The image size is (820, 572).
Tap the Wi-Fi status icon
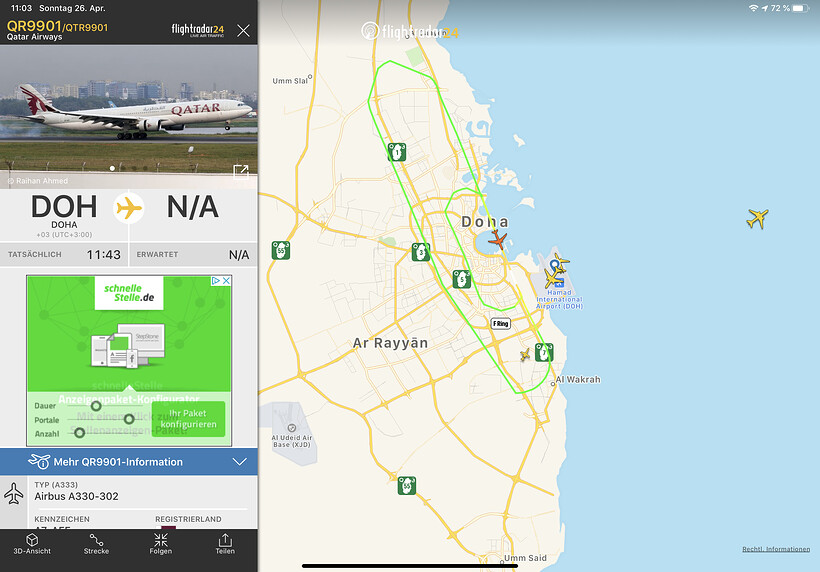pos(753,8)
